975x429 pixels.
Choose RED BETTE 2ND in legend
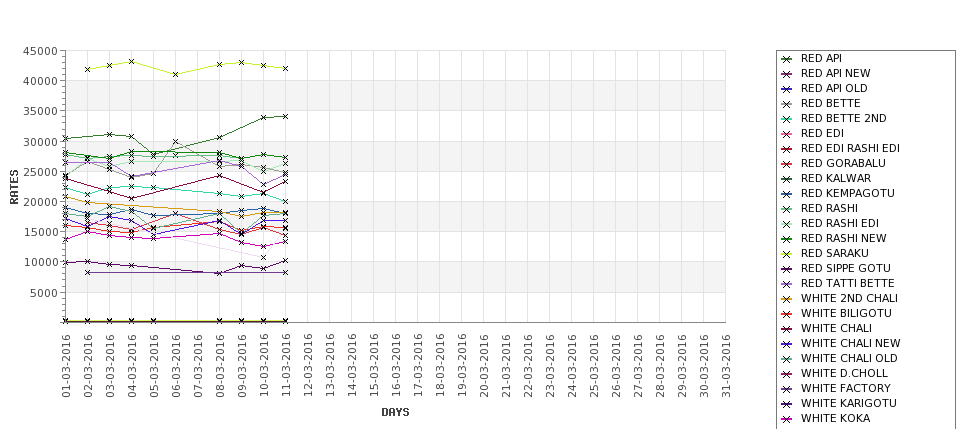tap(843, 118)
